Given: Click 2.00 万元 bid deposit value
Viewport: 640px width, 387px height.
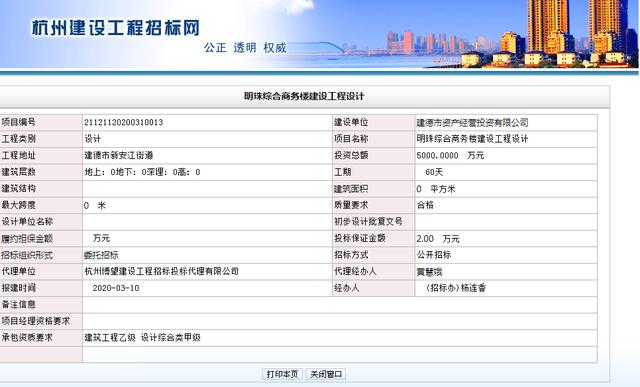Looking at the screenshot, I should tap(438, 239).
